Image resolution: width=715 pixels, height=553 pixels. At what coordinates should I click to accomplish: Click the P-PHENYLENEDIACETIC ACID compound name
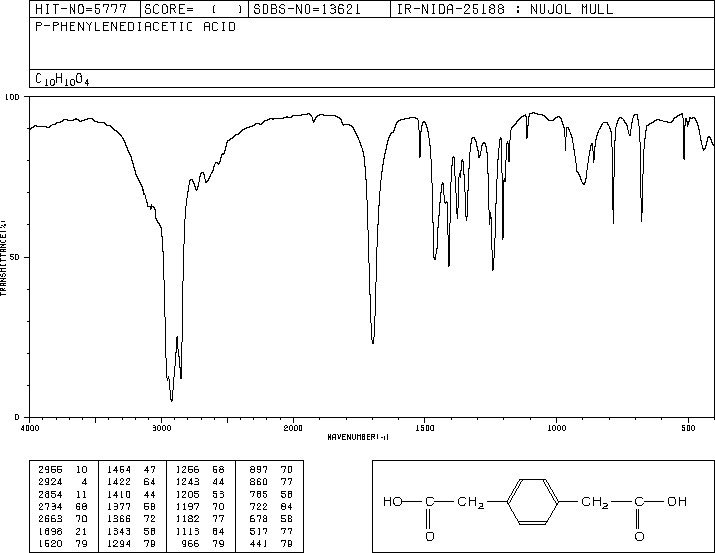[135, 27]
